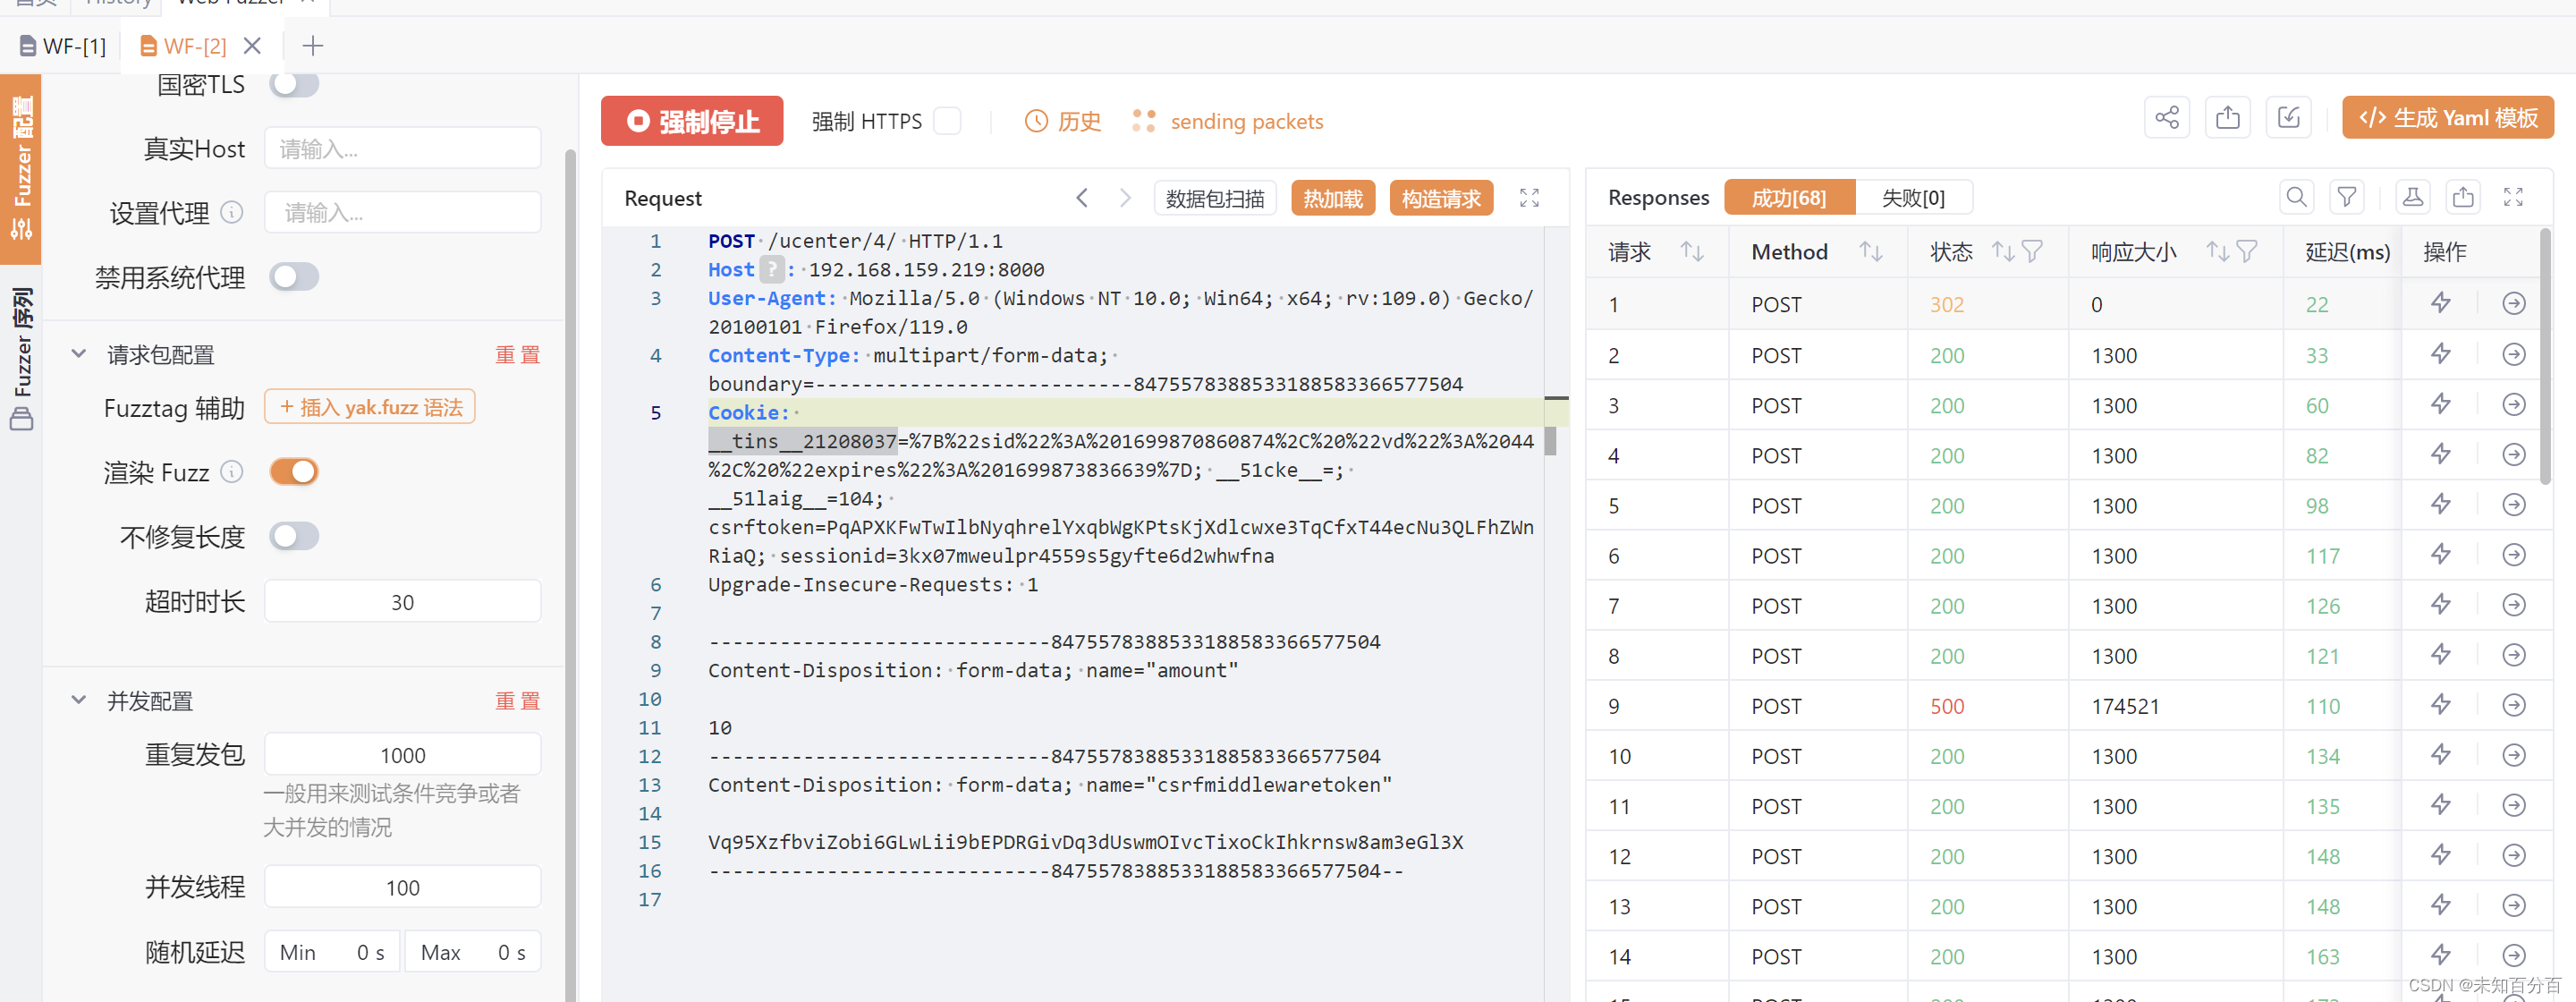Check the 强制 HTTPS checkbox
Screen dimensions: 2576x1002
(946, 121)
